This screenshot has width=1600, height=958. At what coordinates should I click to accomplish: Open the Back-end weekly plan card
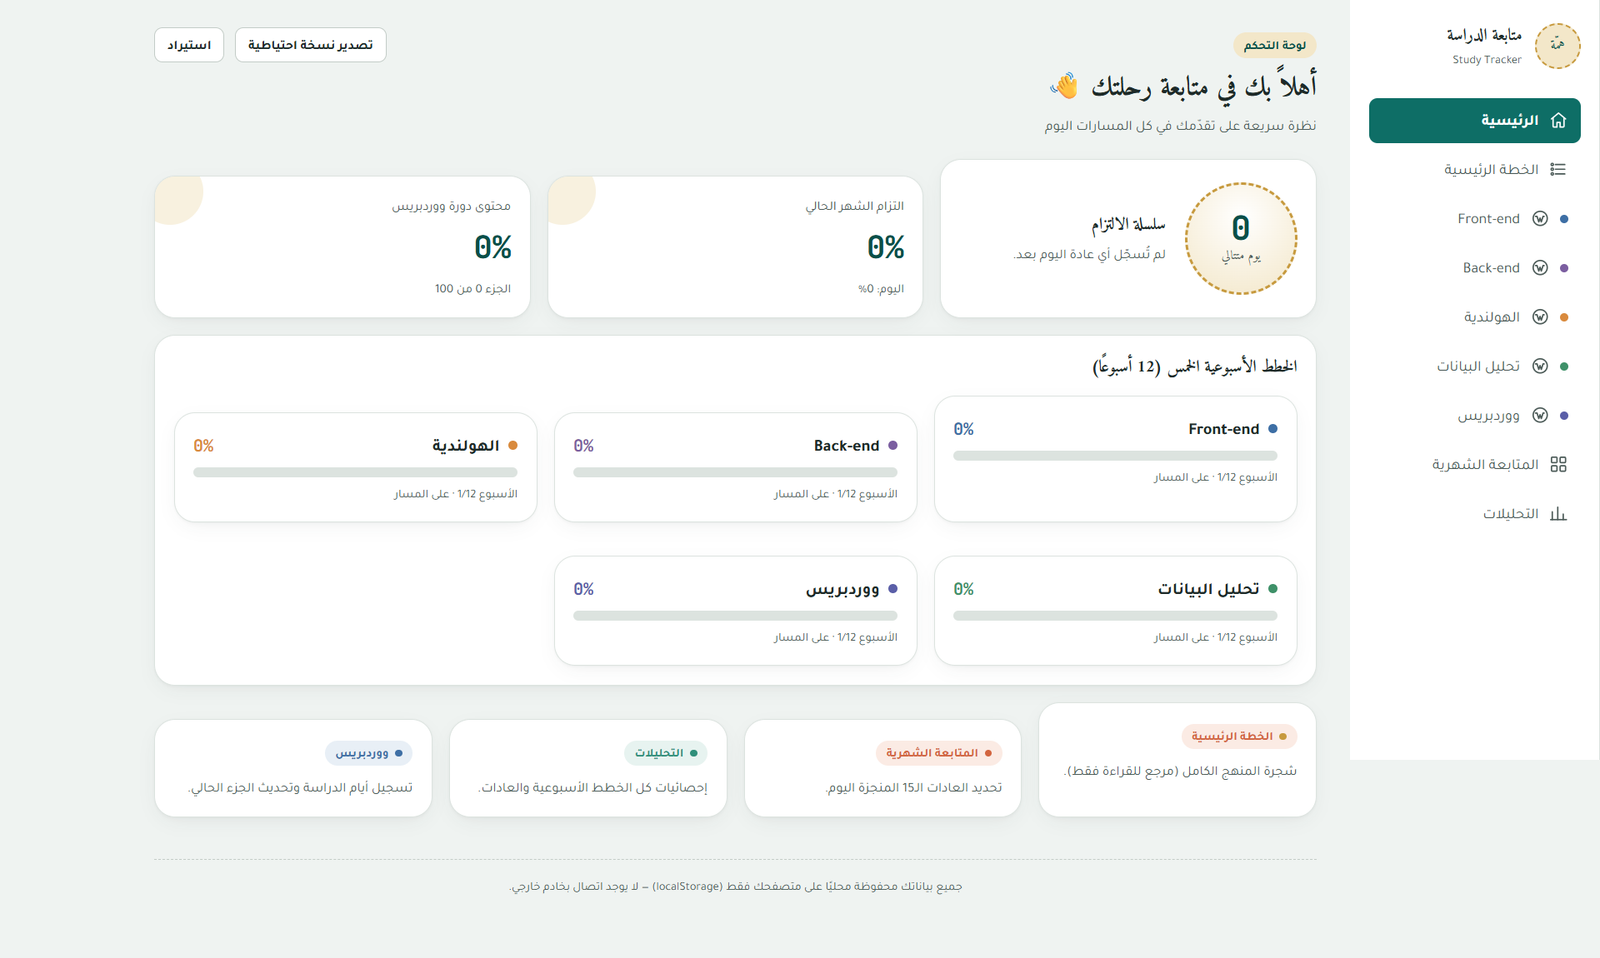735,467
